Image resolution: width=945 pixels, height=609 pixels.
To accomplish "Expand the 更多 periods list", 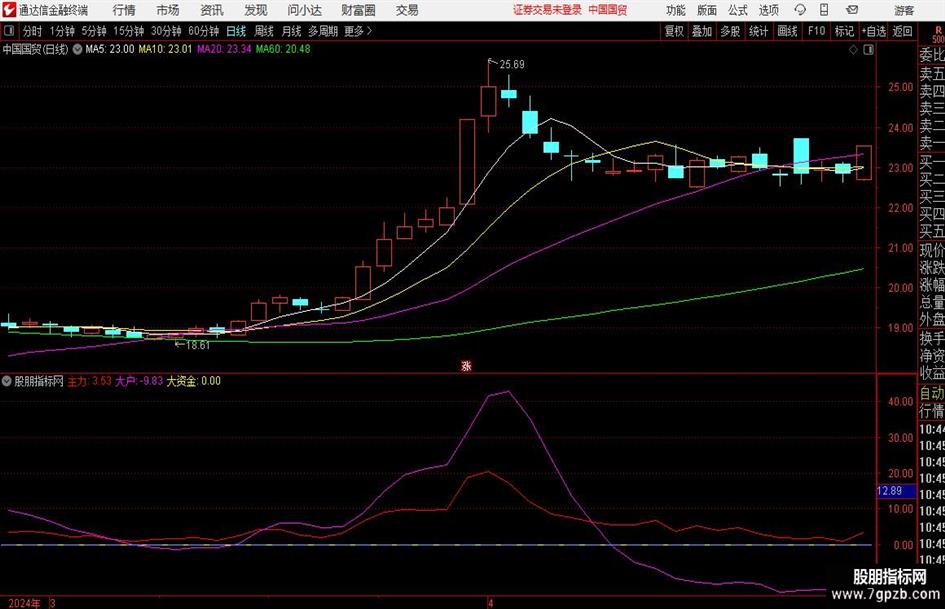I will point(358,31).
